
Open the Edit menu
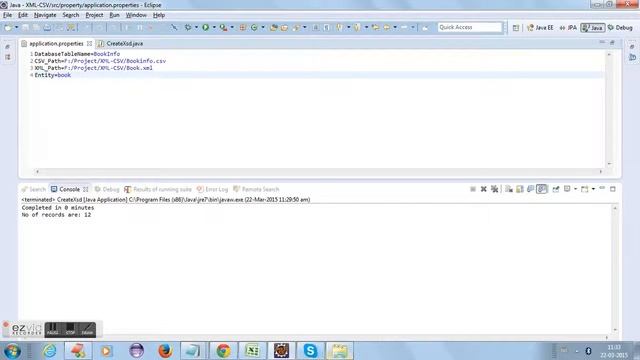tap(23, 15)
